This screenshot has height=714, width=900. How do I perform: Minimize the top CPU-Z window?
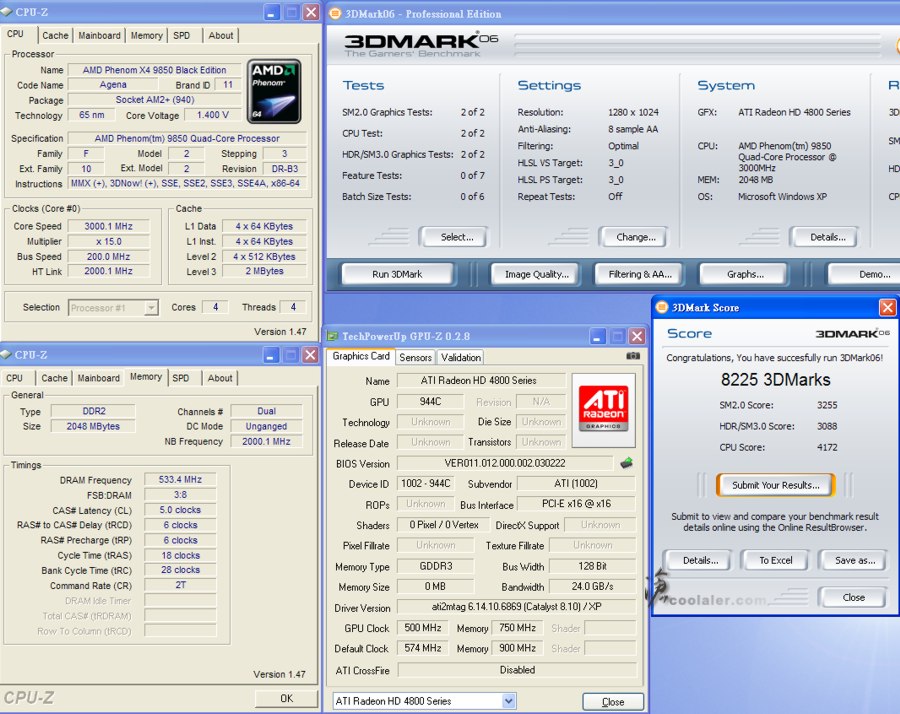point(271,12)
